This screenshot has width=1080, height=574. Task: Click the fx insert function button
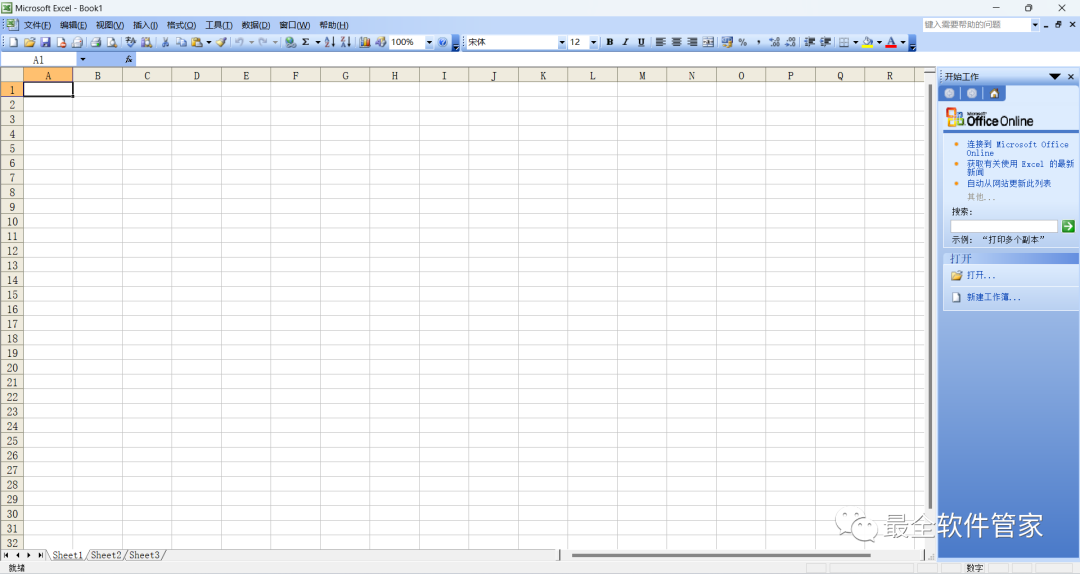coord(129,60)
